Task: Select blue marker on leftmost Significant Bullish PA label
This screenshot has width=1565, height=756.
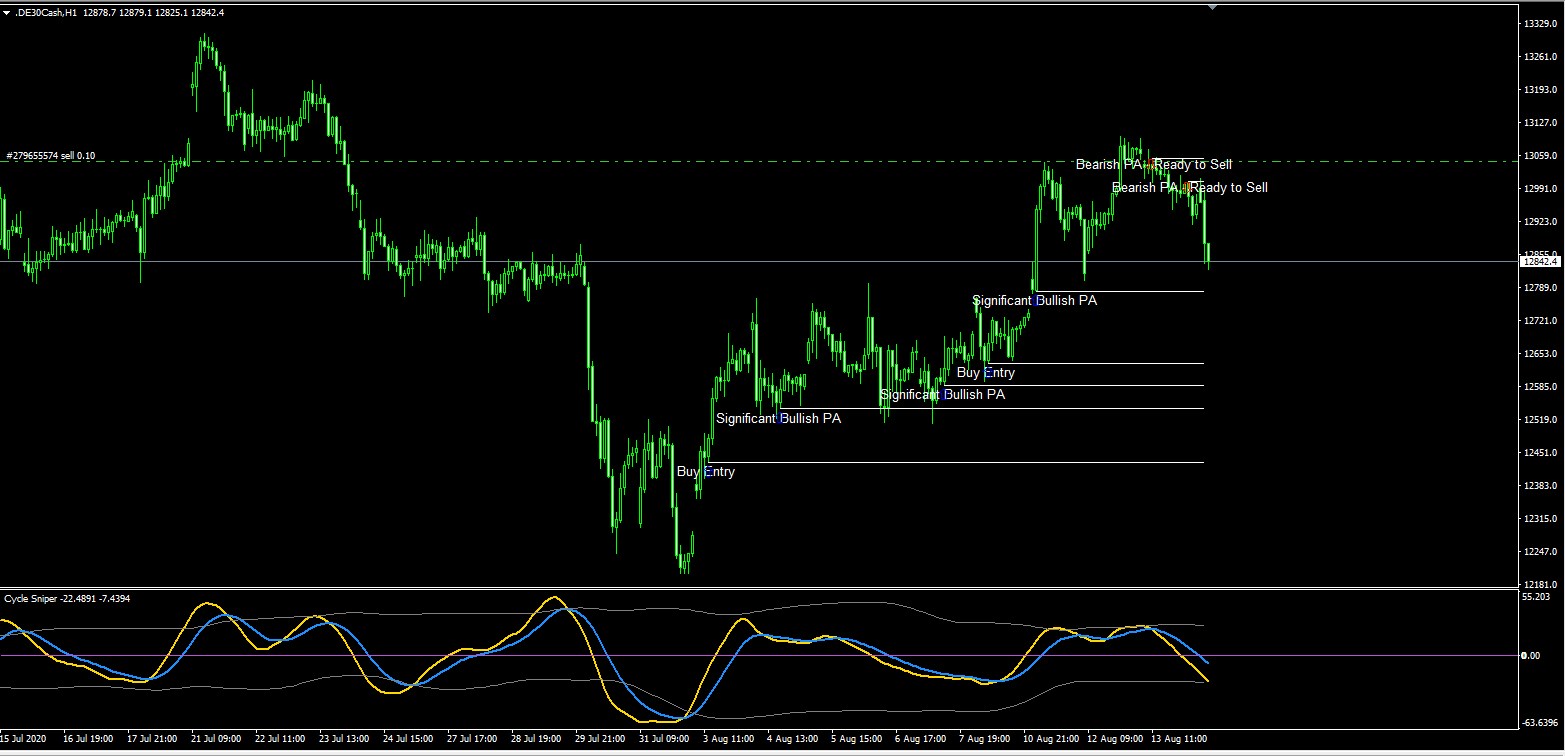Action: (x=781, y=418)
